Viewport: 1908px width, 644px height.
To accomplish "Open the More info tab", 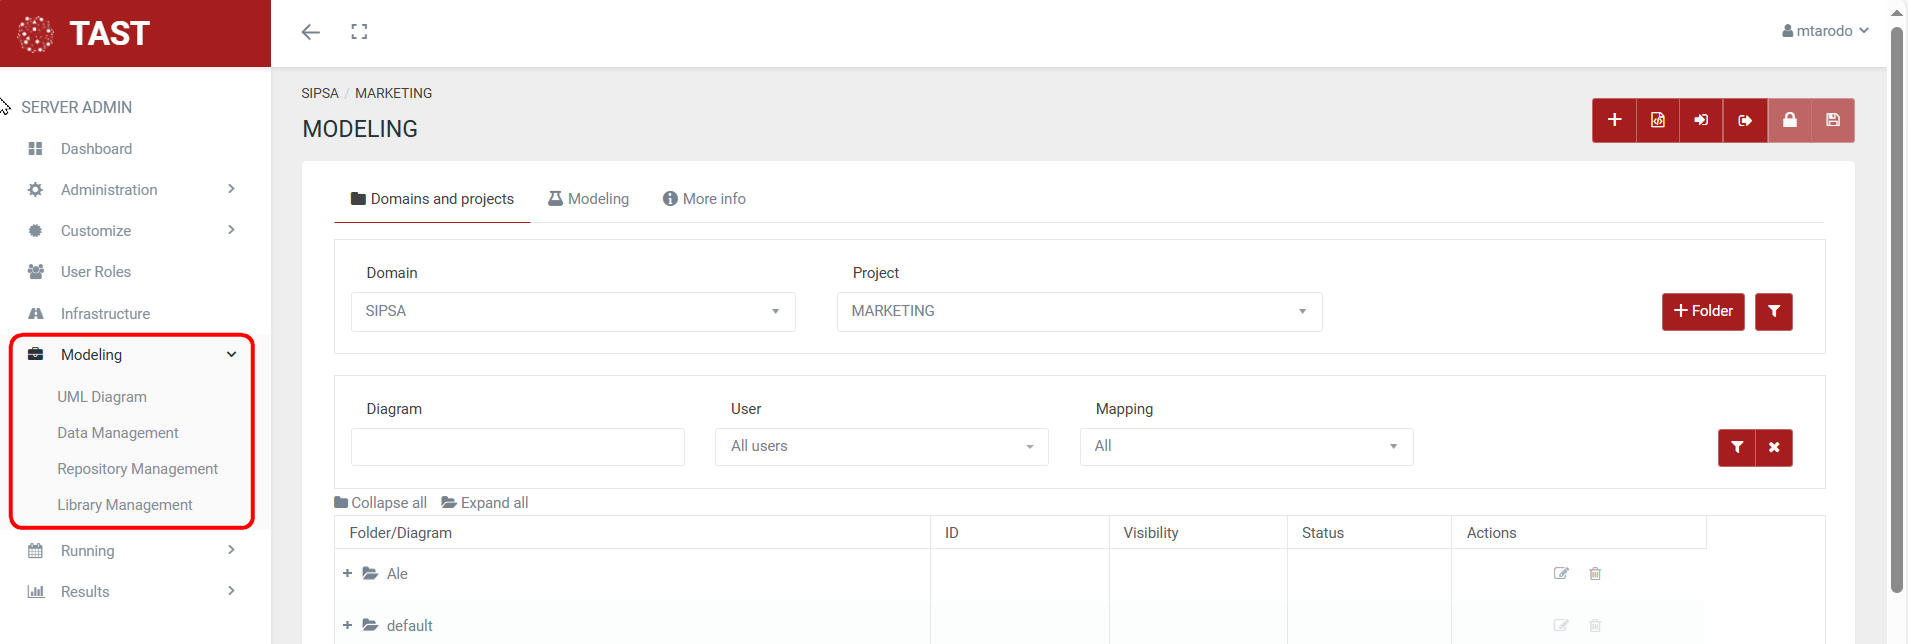I will [x=704, y=199].
